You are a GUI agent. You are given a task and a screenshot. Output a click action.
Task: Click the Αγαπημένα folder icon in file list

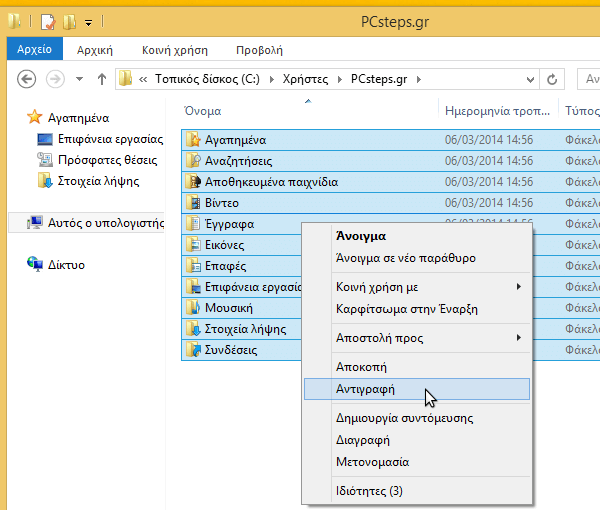193,140
